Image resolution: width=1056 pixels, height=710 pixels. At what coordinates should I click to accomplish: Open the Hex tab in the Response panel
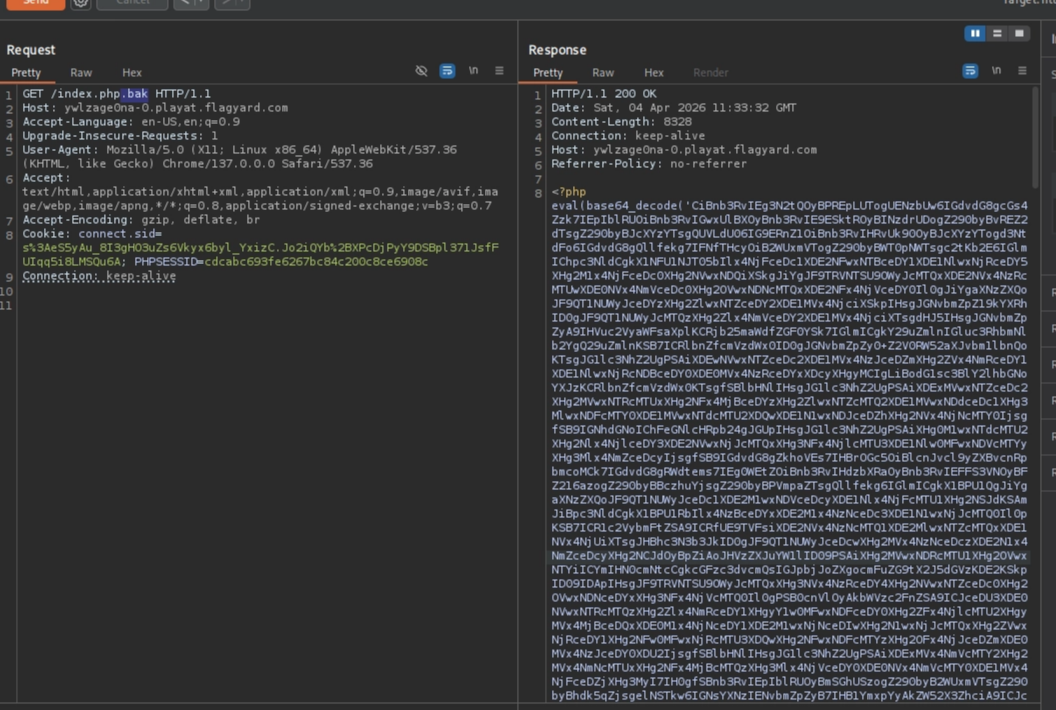[x=653, y=73]
